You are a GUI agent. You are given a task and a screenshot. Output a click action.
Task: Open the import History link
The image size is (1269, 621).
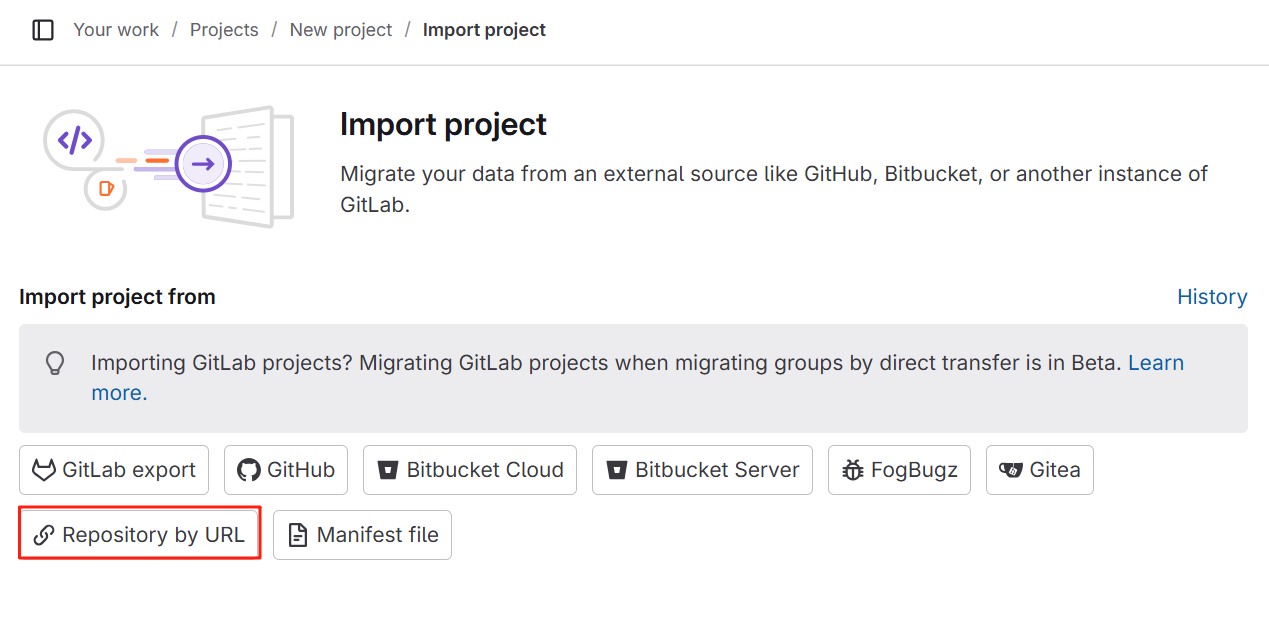click(1212, 297)
